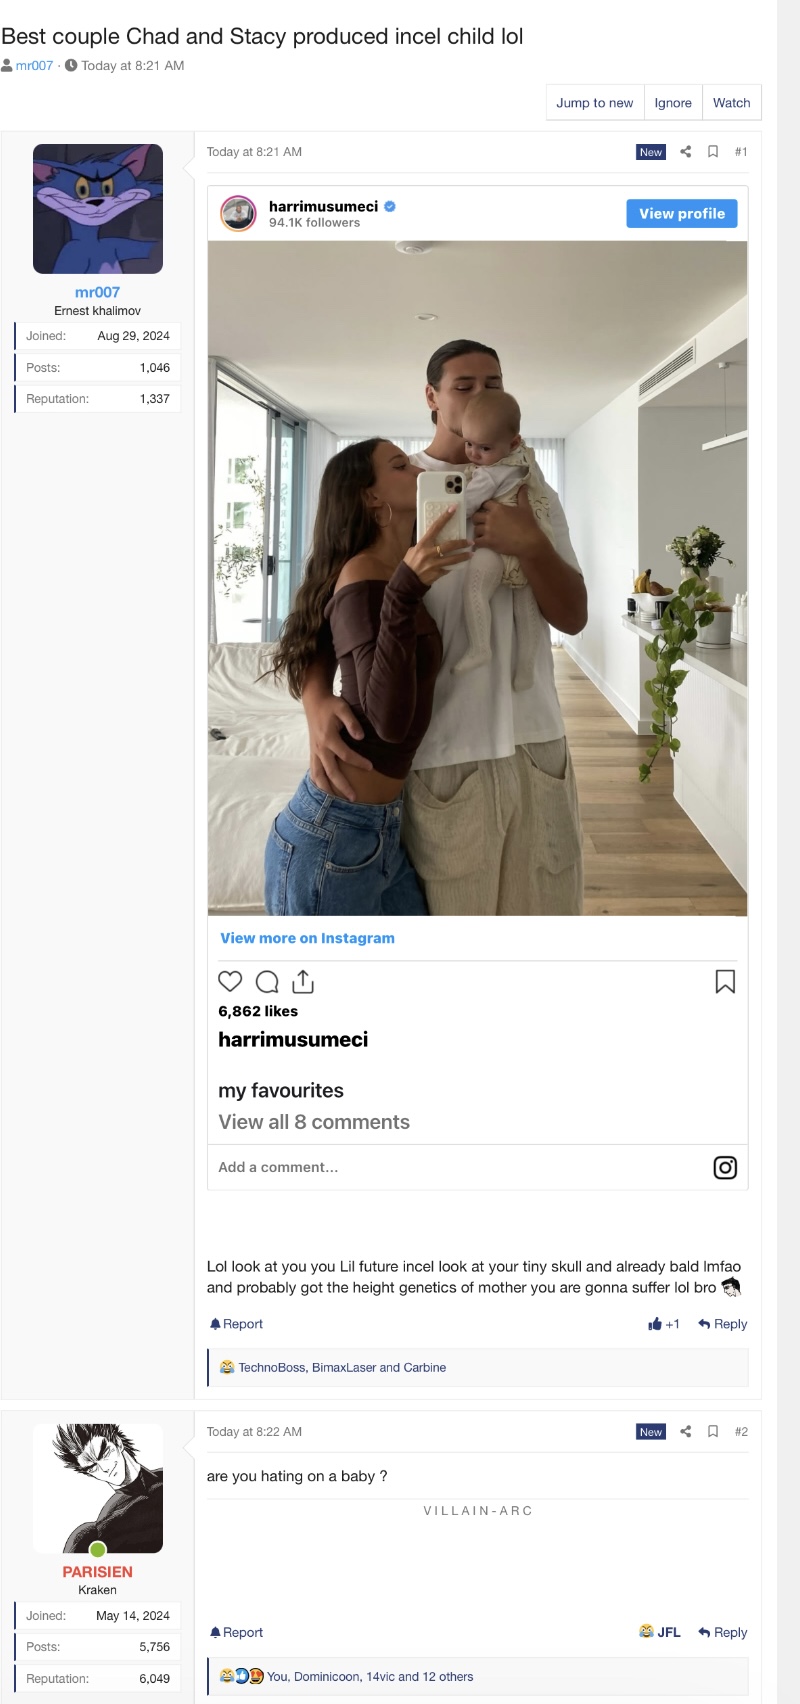Toggle the JFL reaction on second post
The height and width of the screenshot is (1704, 800).
click(x=660, y=1632)
